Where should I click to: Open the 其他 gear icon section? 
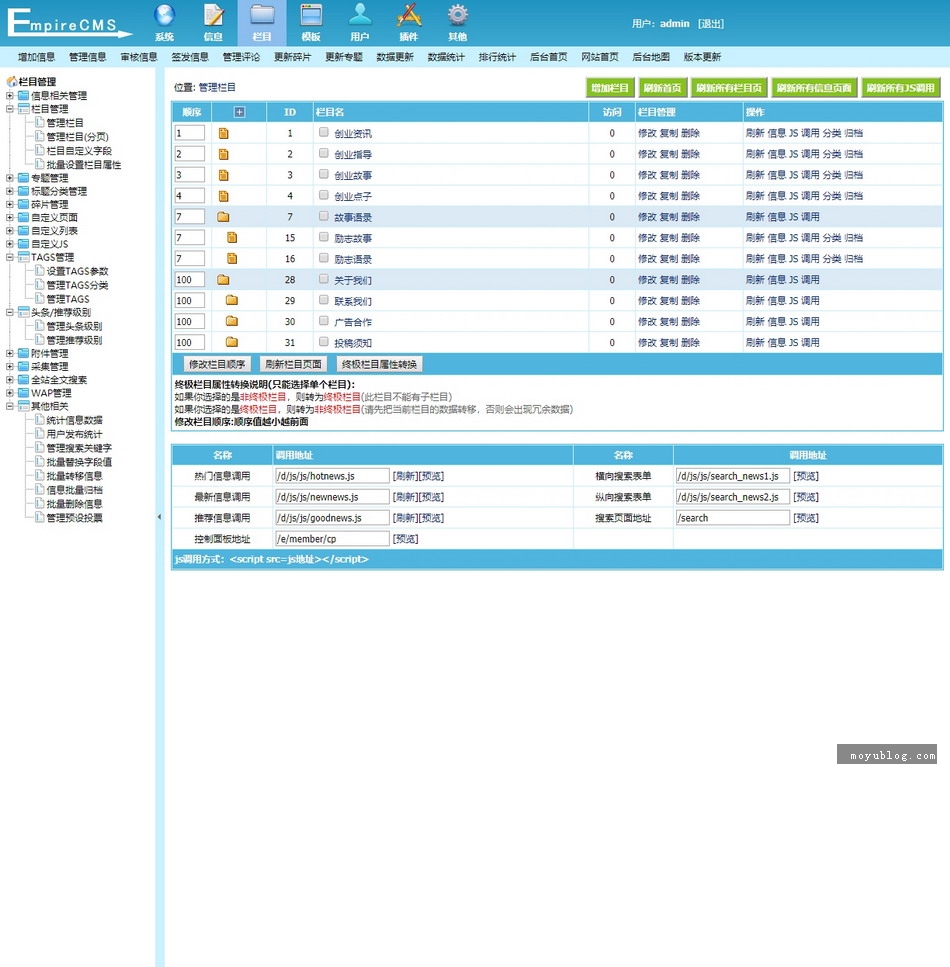tap(458, 22)
